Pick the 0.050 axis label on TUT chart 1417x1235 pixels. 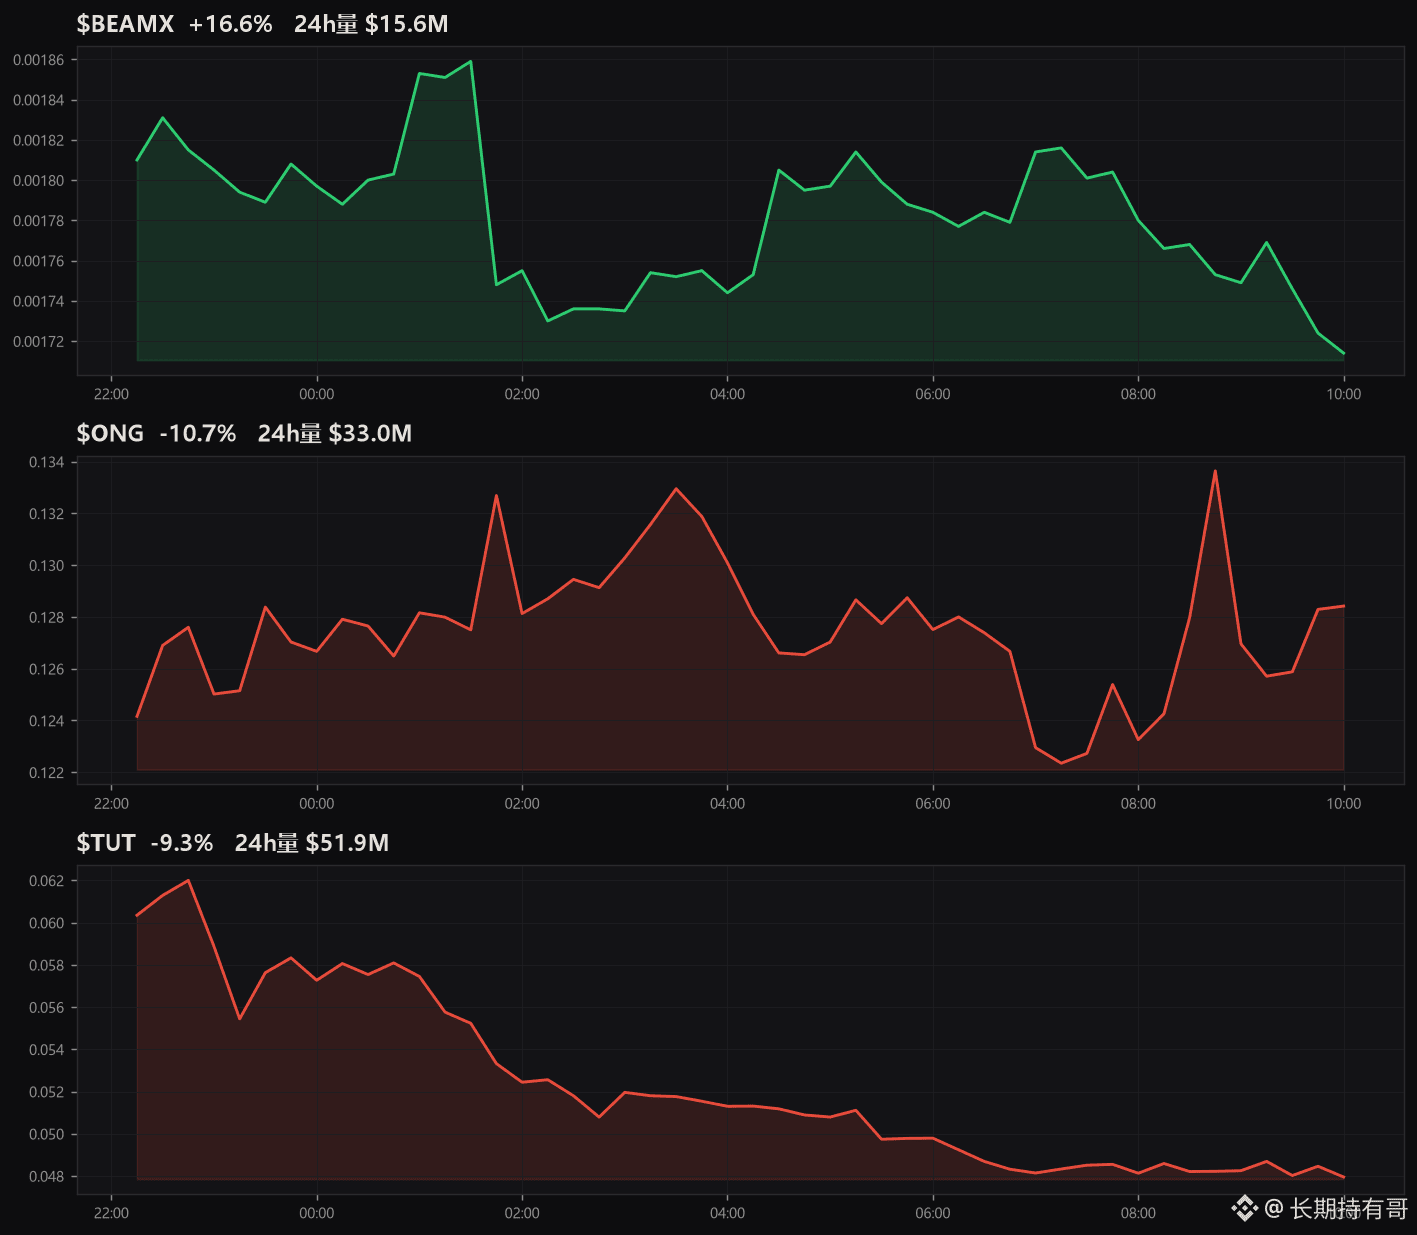[x=47, y=1134]
